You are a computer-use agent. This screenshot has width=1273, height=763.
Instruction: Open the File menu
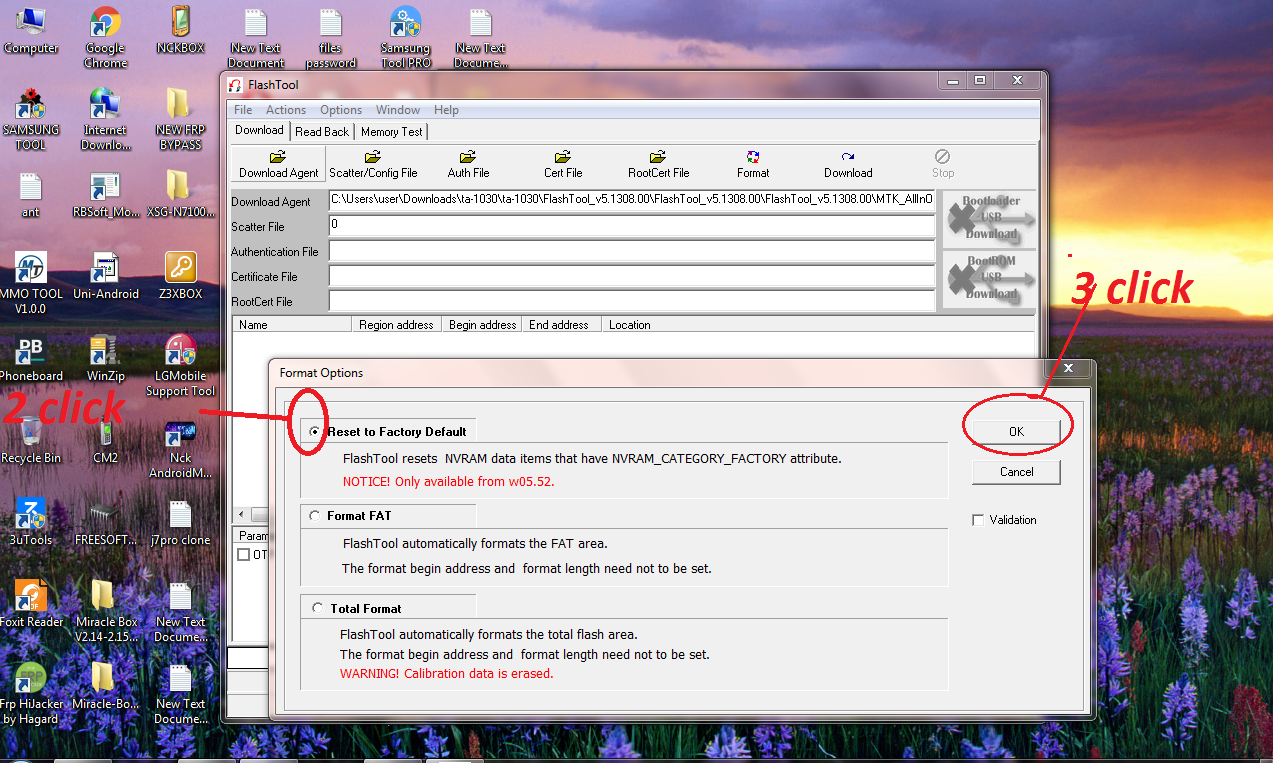(x=243, y=110)
